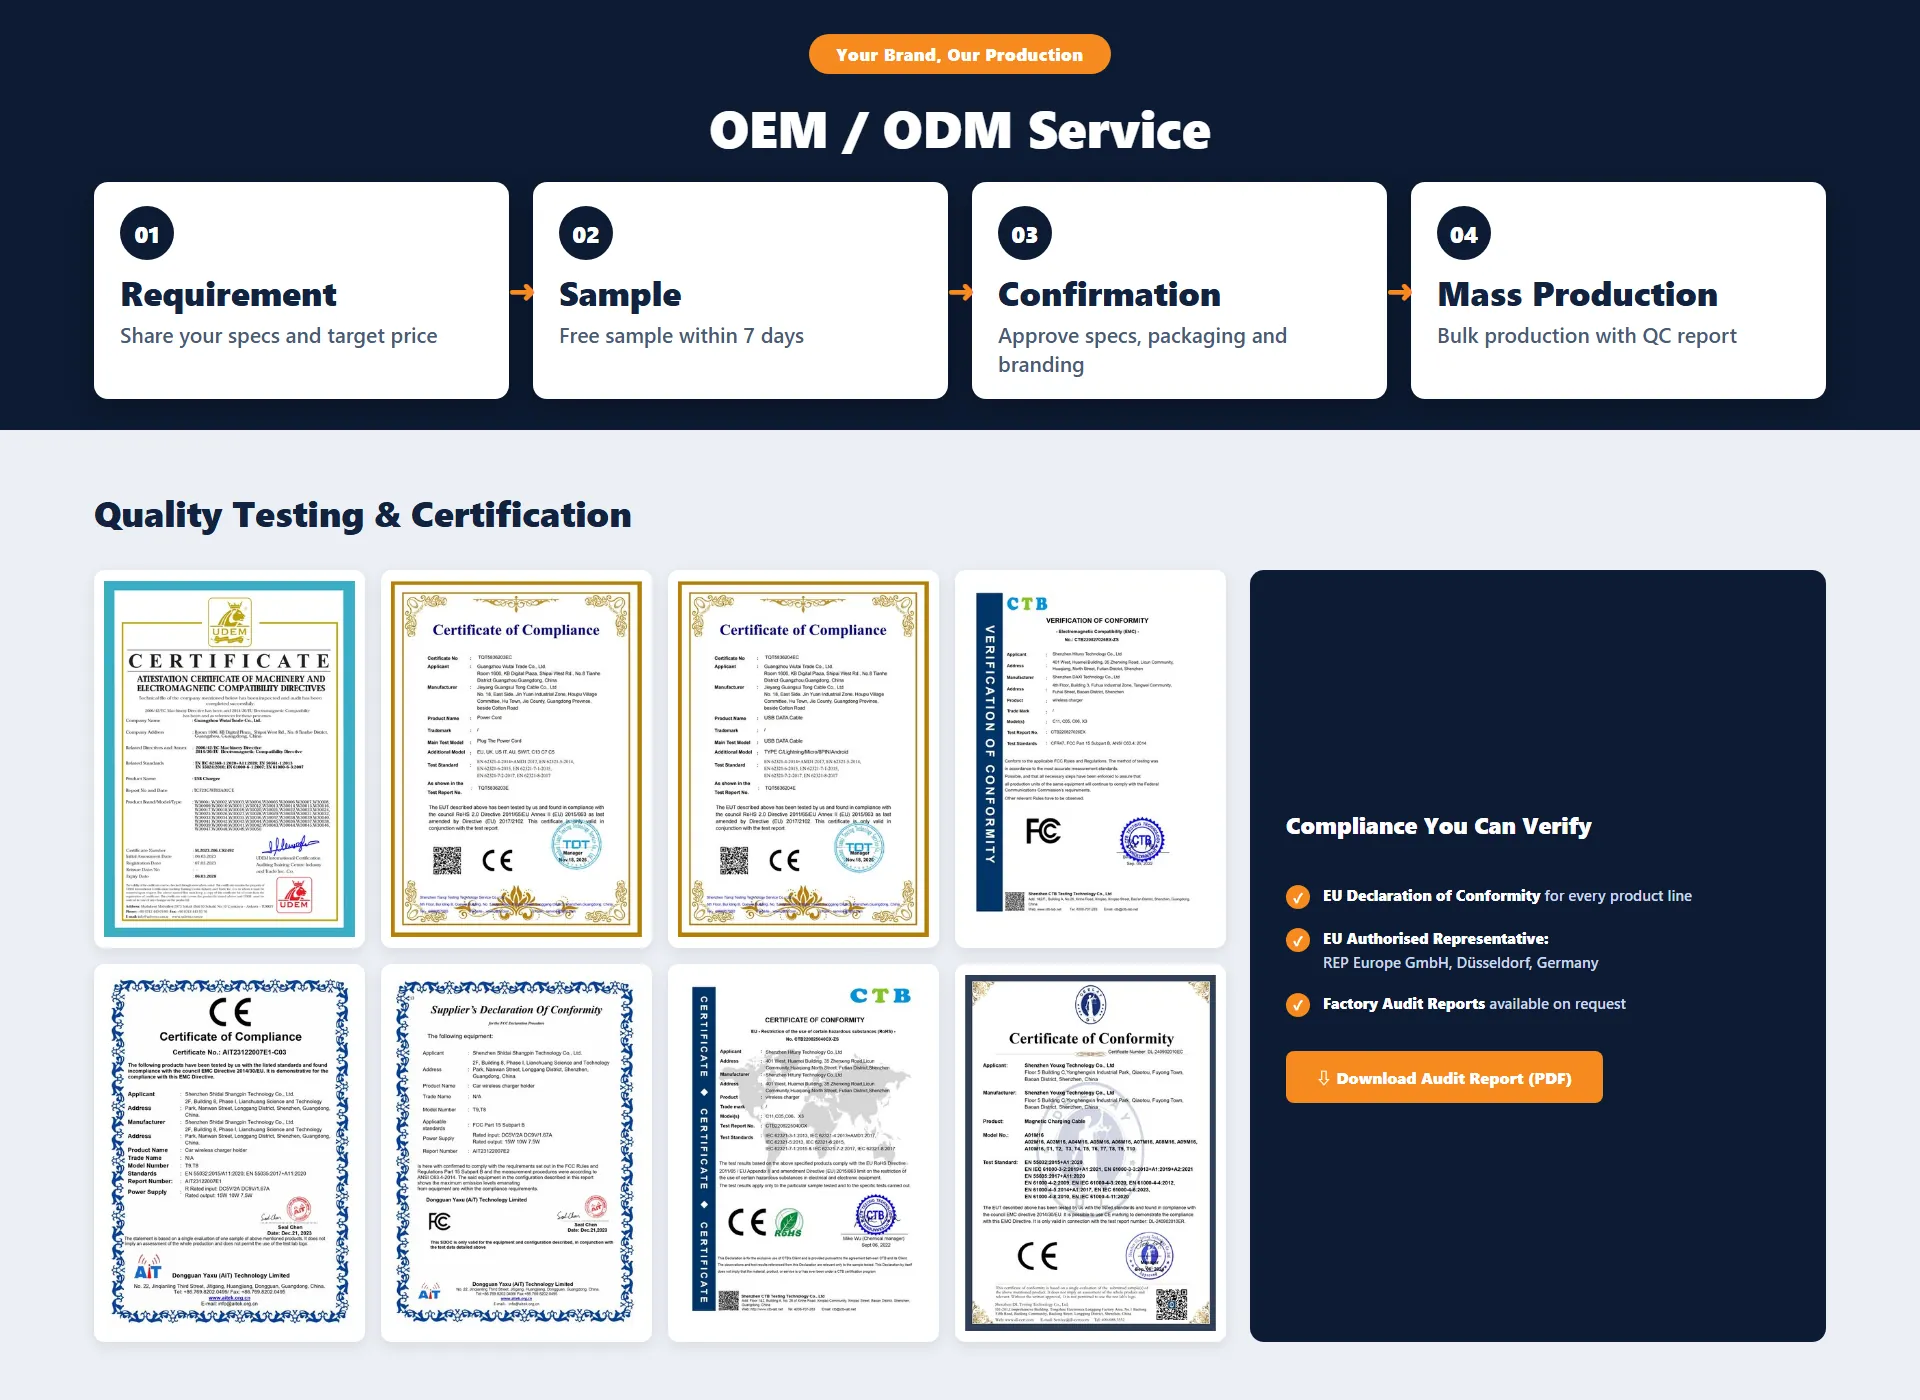Open the CTB Verification of Conformity FCC thumbnail
Screen dimensions: 1920x1400
(1090, 759)
